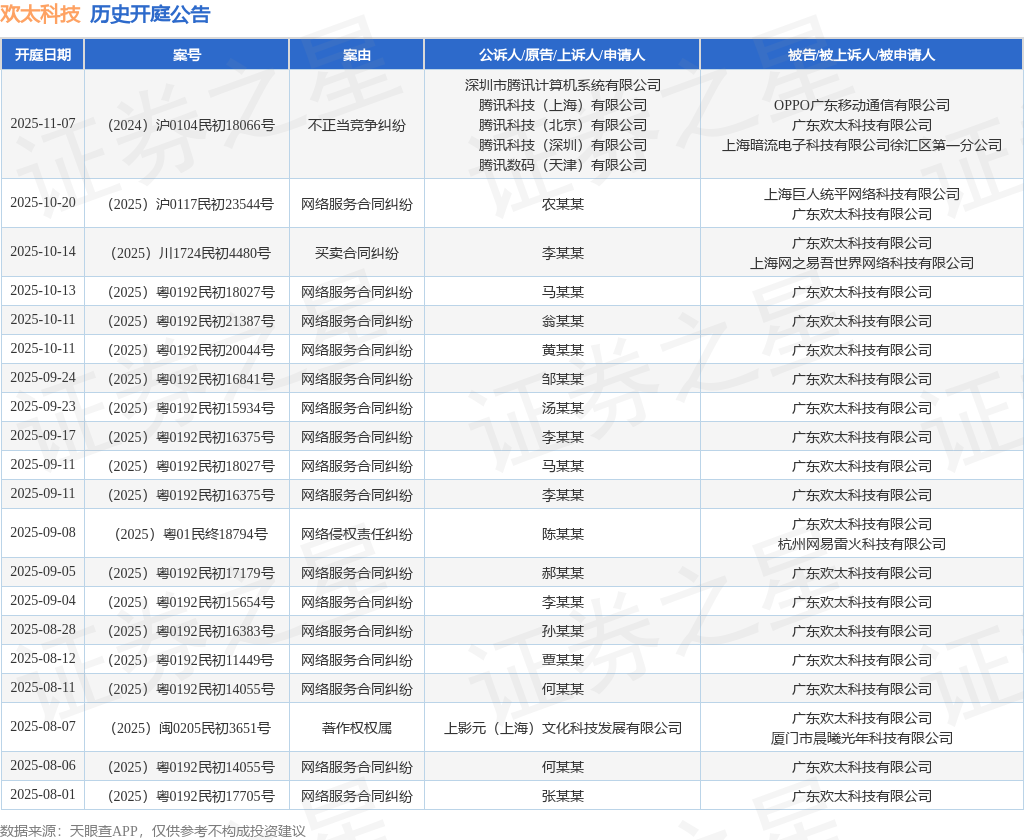This screenshot has width=1024, height=840.
Task: Click defendant OPPO广东移动通信有限公司
Action: click(861, 105)
